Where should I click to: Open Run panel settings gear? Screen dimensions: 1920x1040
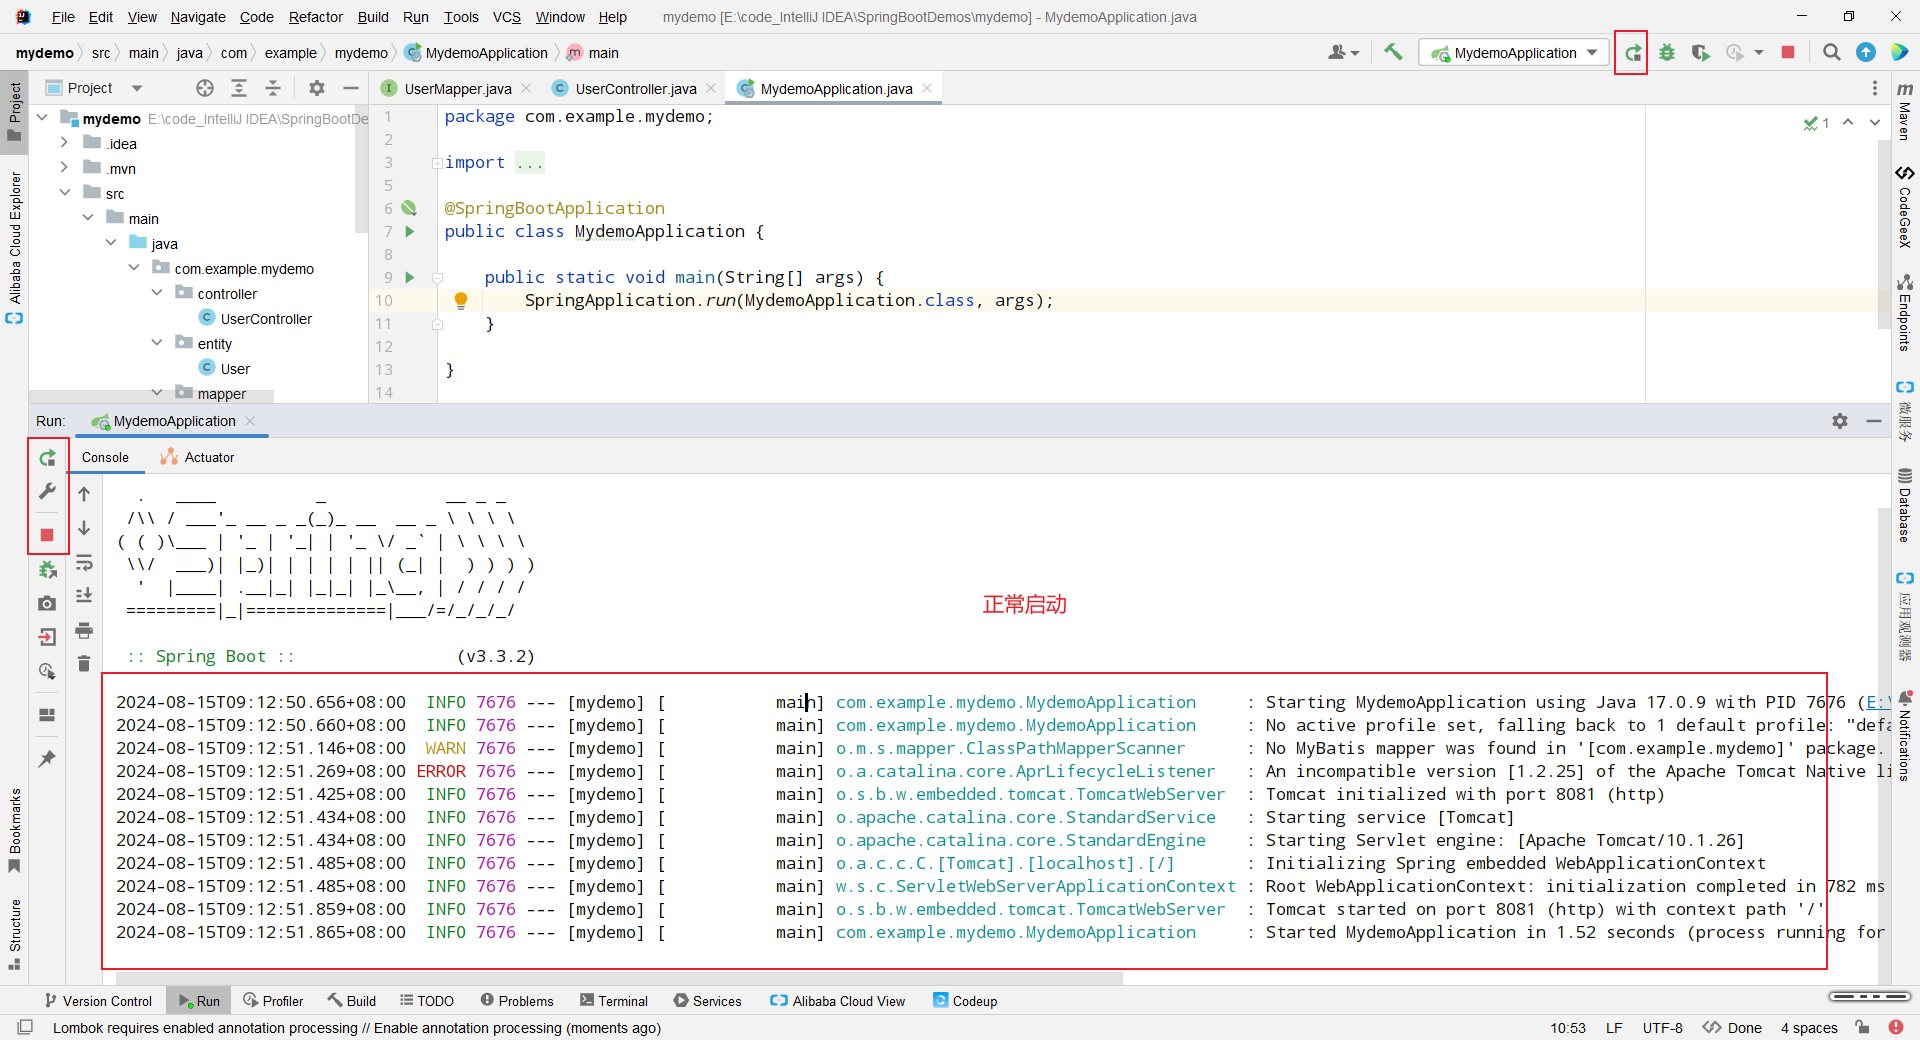pyautogui.click(x=1840, y=421)
